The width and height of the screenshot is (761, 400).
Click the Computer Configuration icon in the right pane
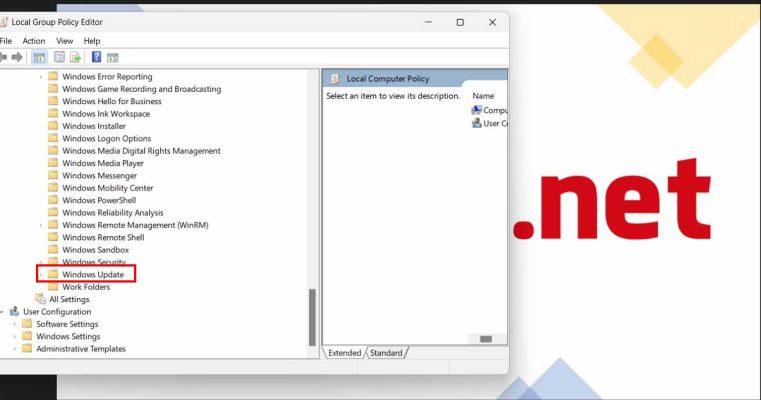point(477,110)
